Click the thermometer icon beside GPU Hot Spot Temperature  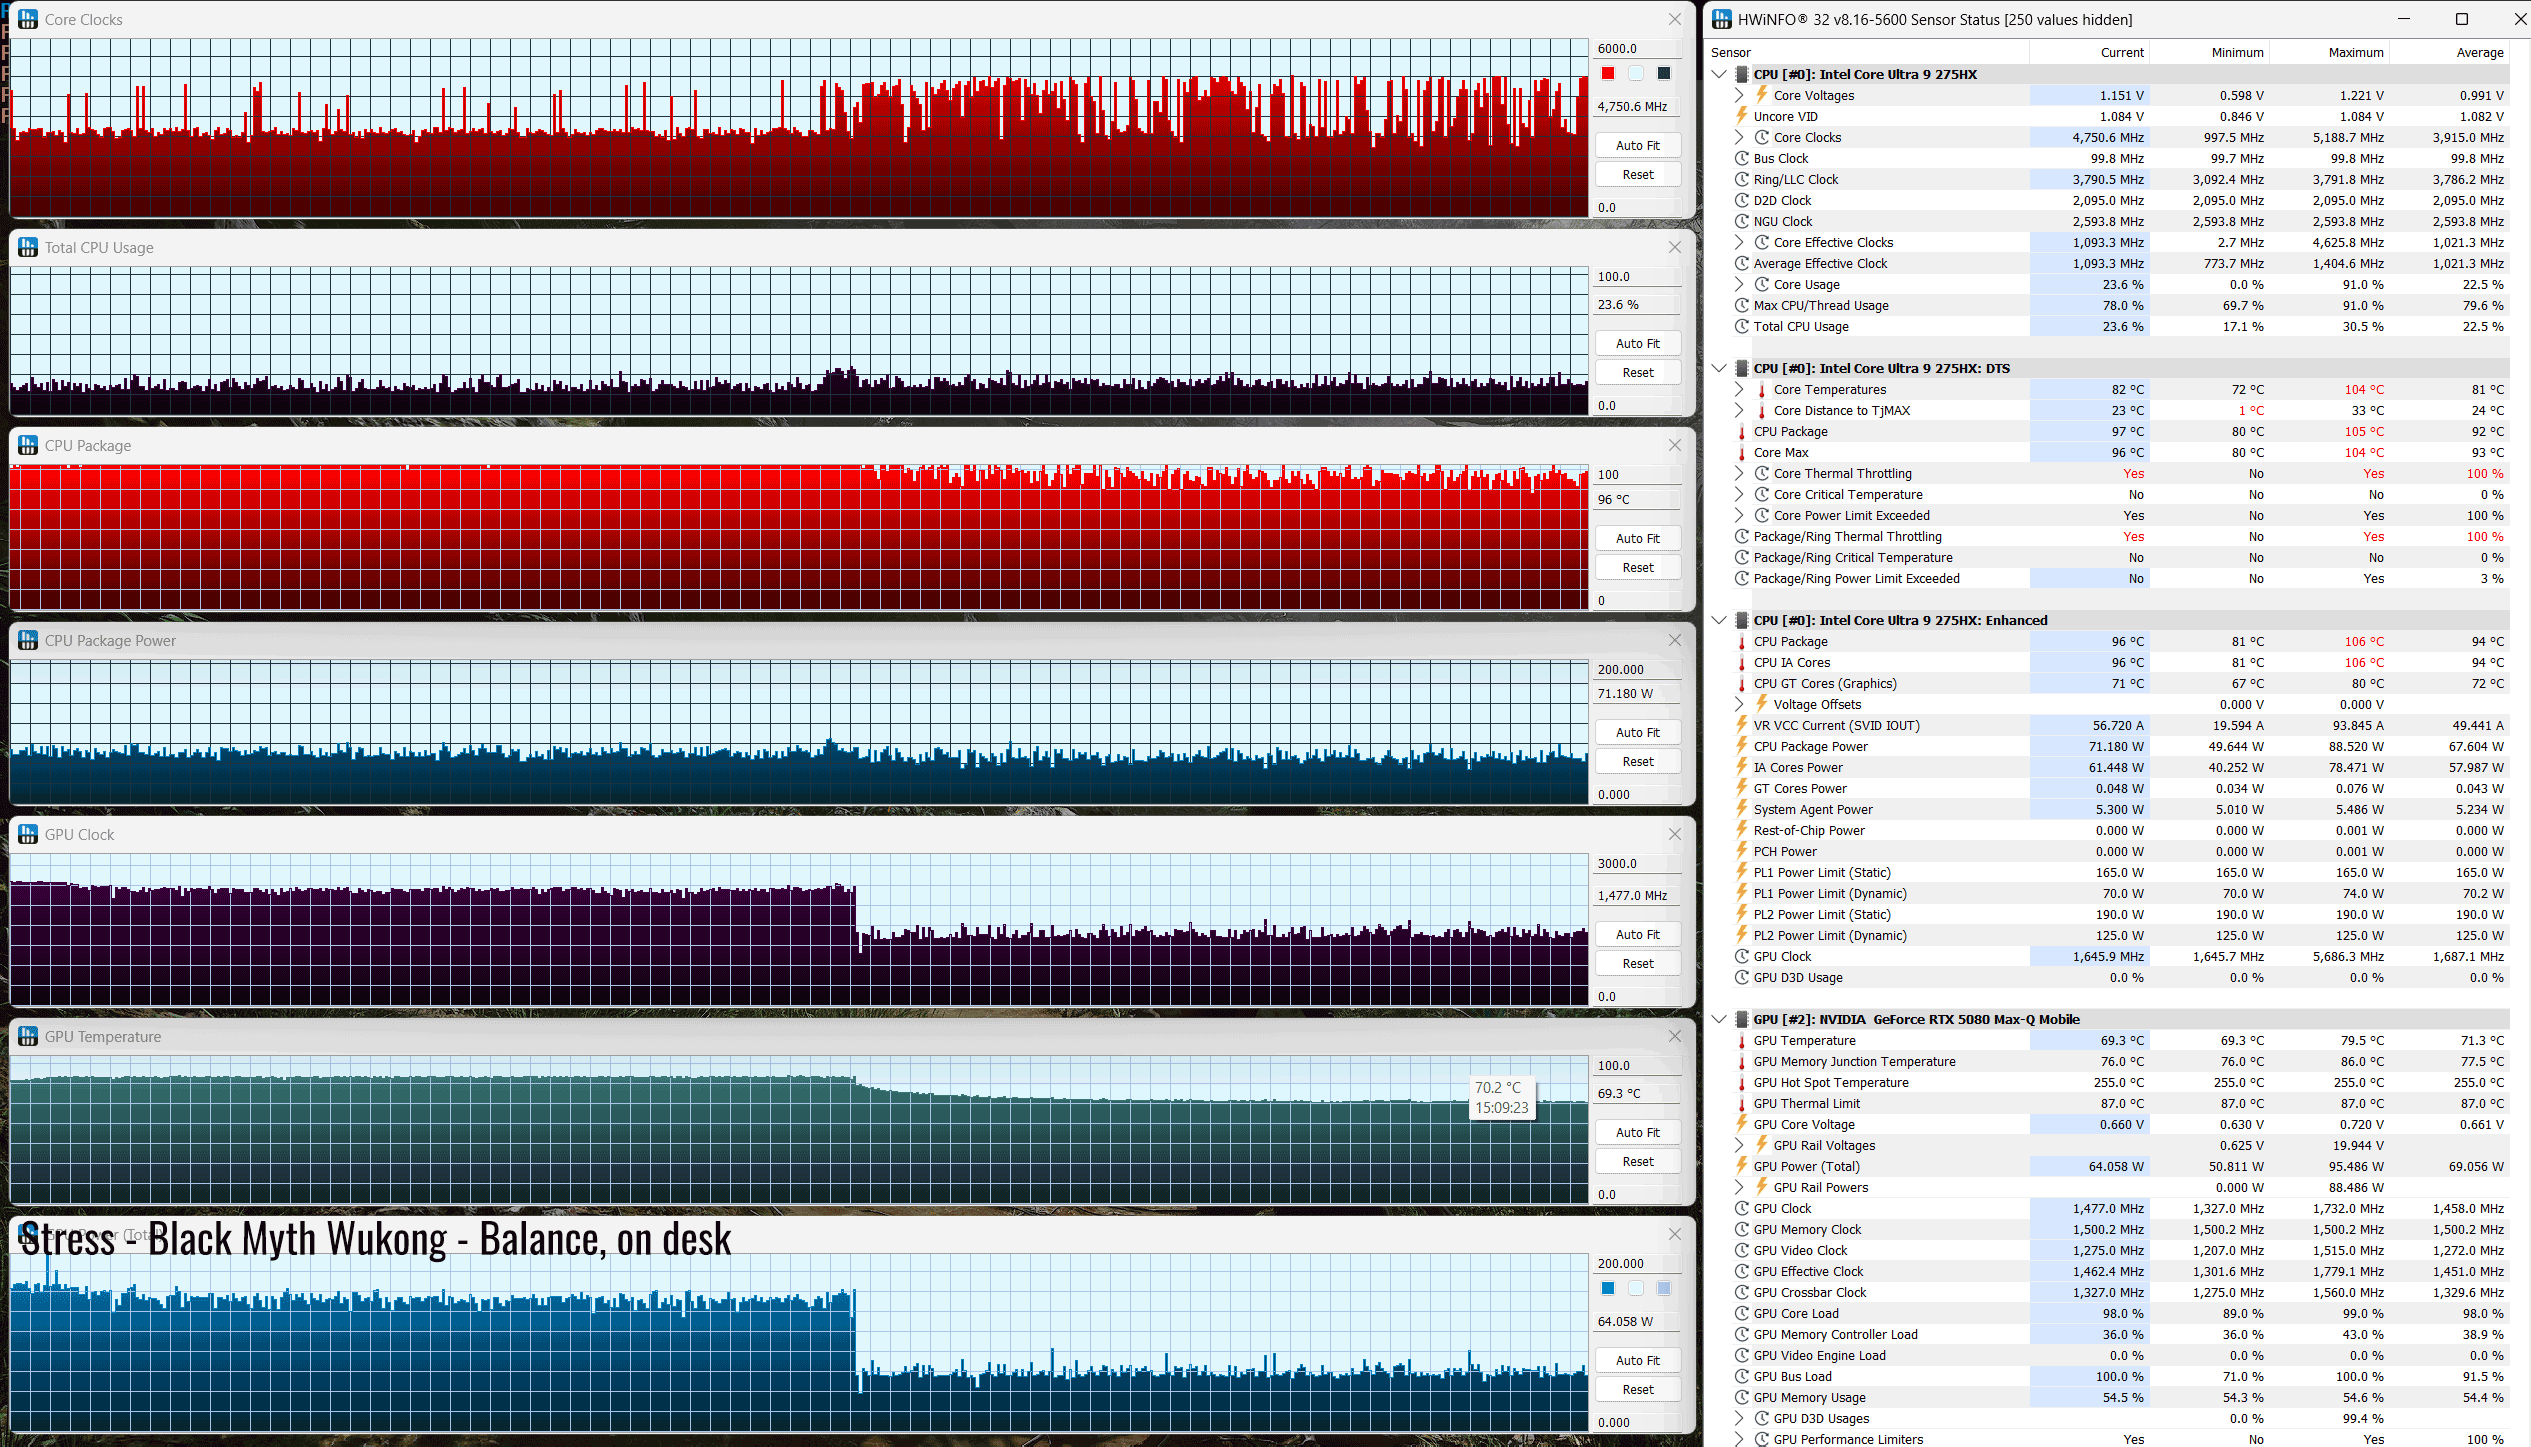click(1741, 1082)
